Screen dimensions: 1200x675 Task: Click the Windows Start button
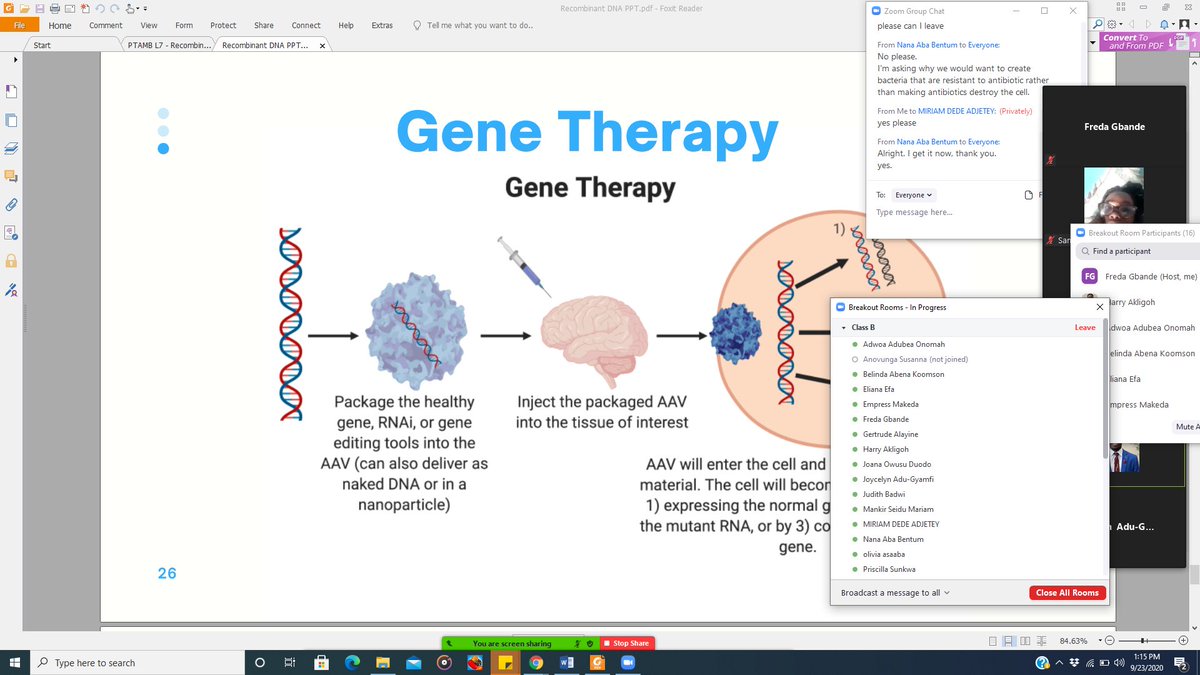[x=15, y=663]
